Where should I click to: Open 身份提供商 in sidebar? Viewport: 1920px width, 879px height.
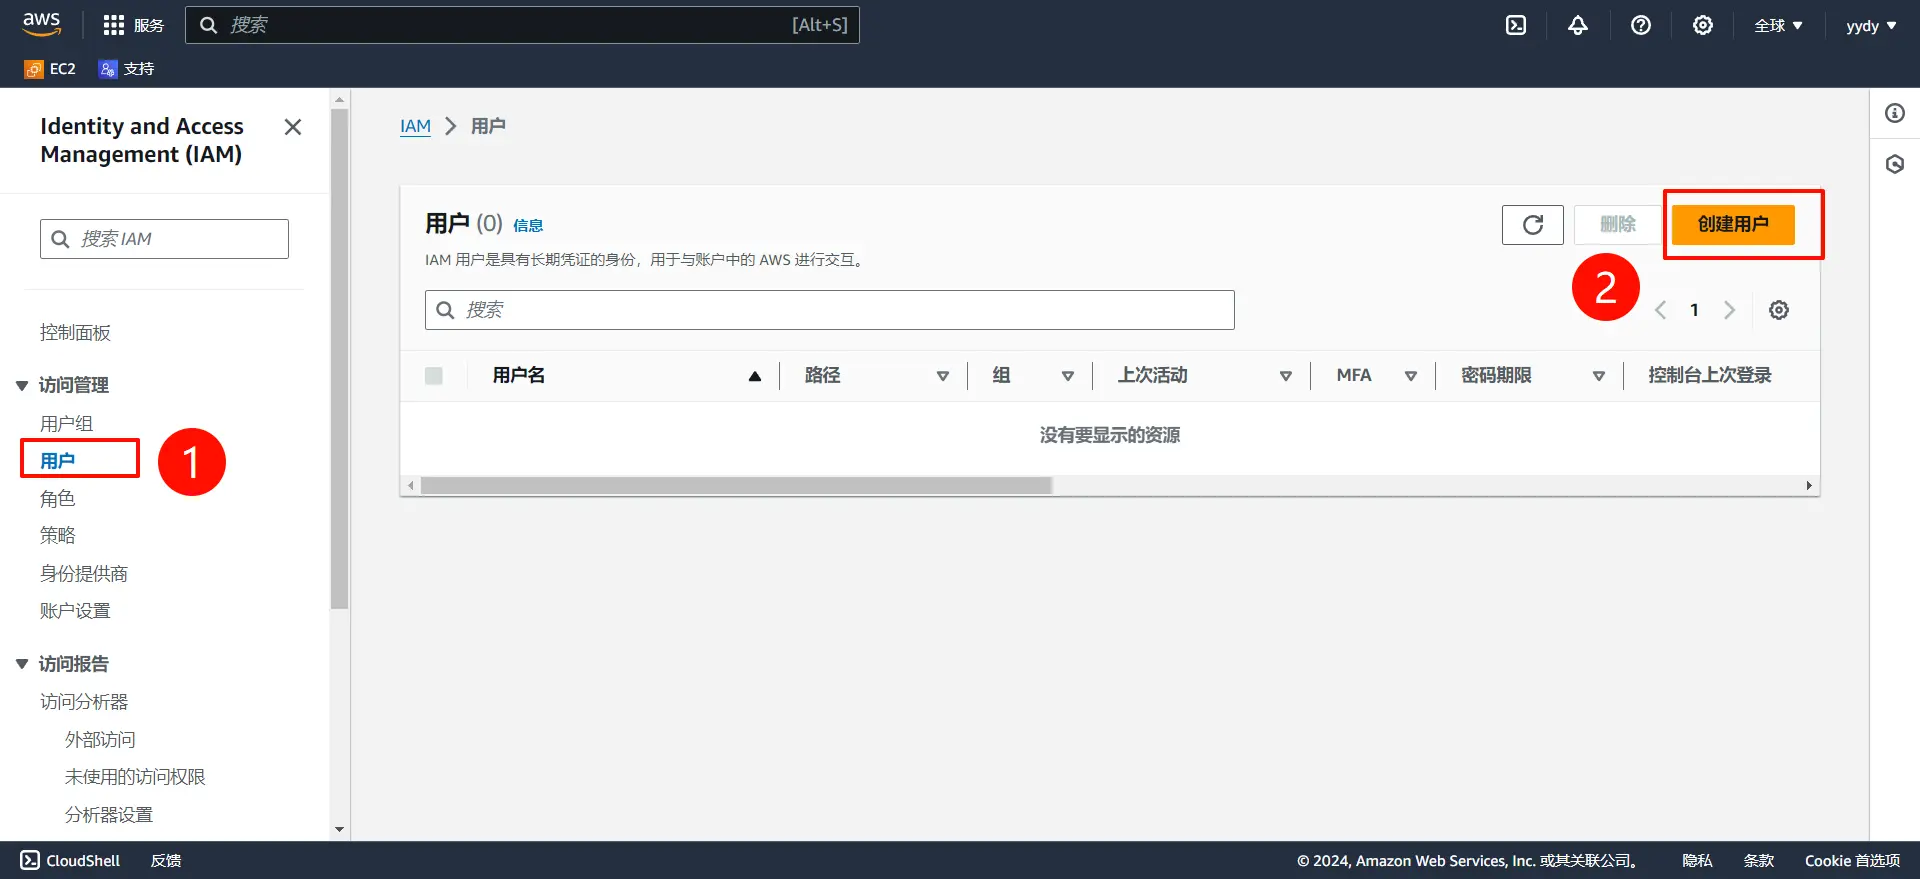[x=84, y=573]
